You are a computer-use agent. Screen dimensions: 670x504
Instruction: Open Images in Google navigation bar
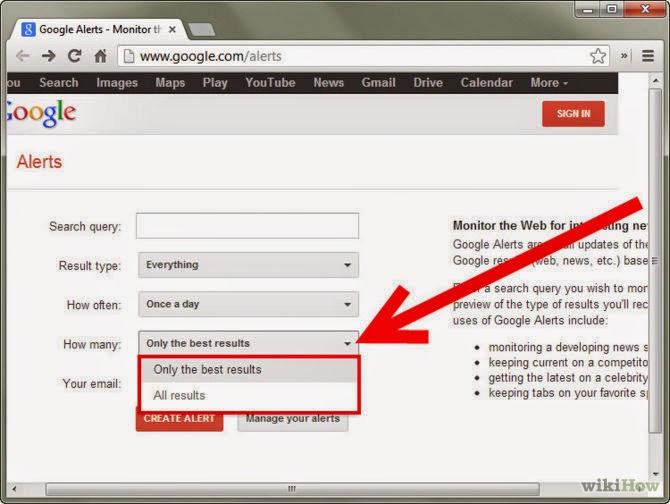click(x=117, y=82)
